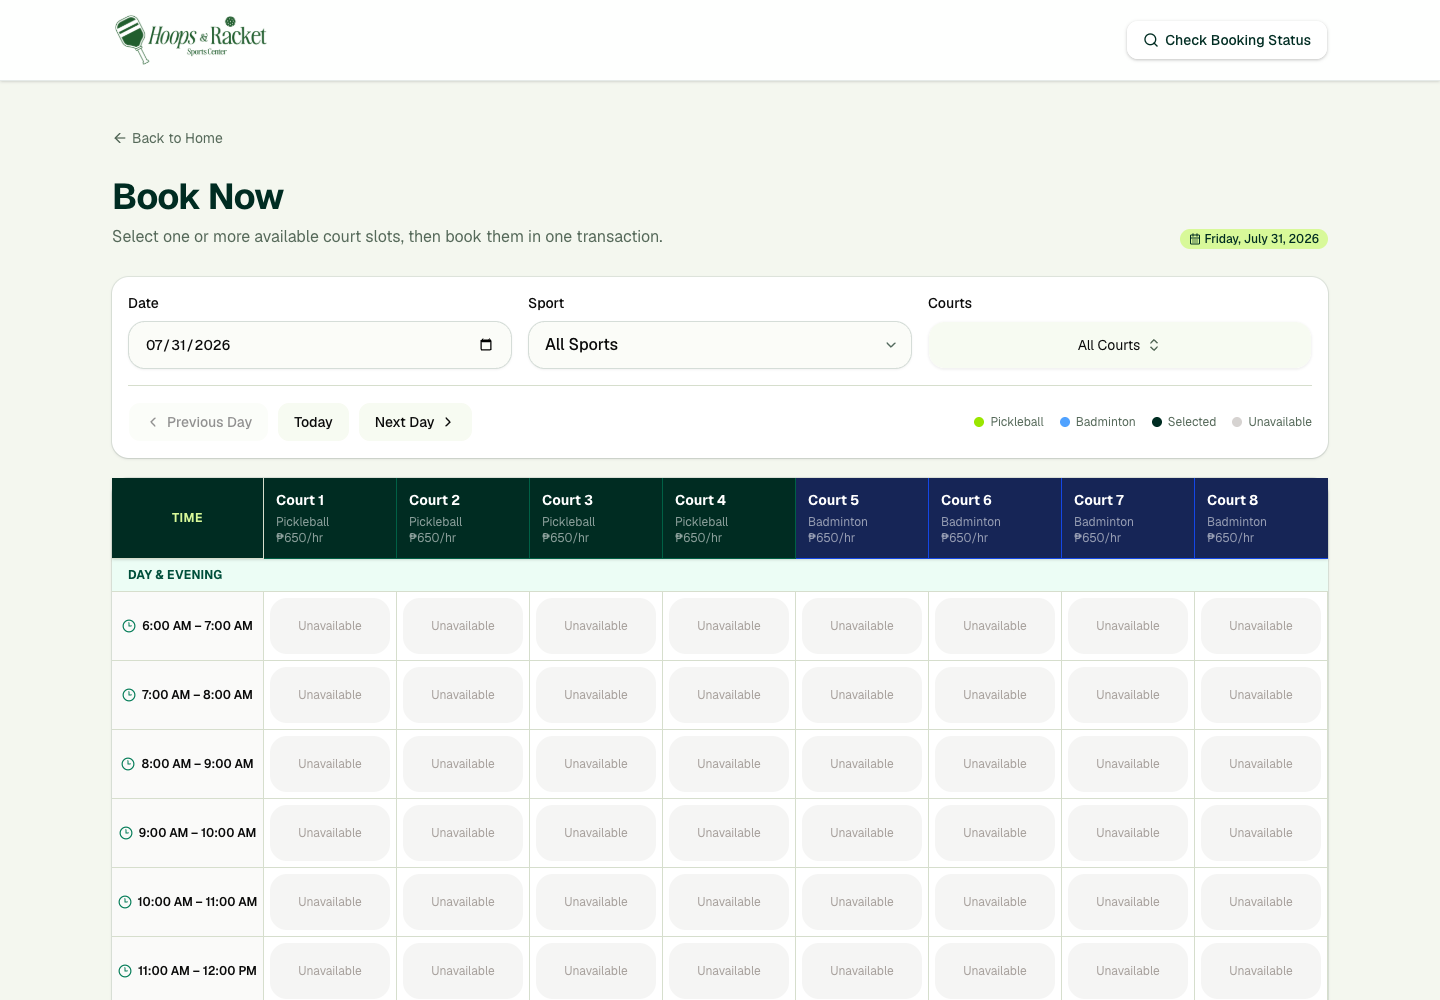Click the All Courts up-down chevrons
The height and width of the screenshot is (1000, 1440).
(x=1154, y=345)
